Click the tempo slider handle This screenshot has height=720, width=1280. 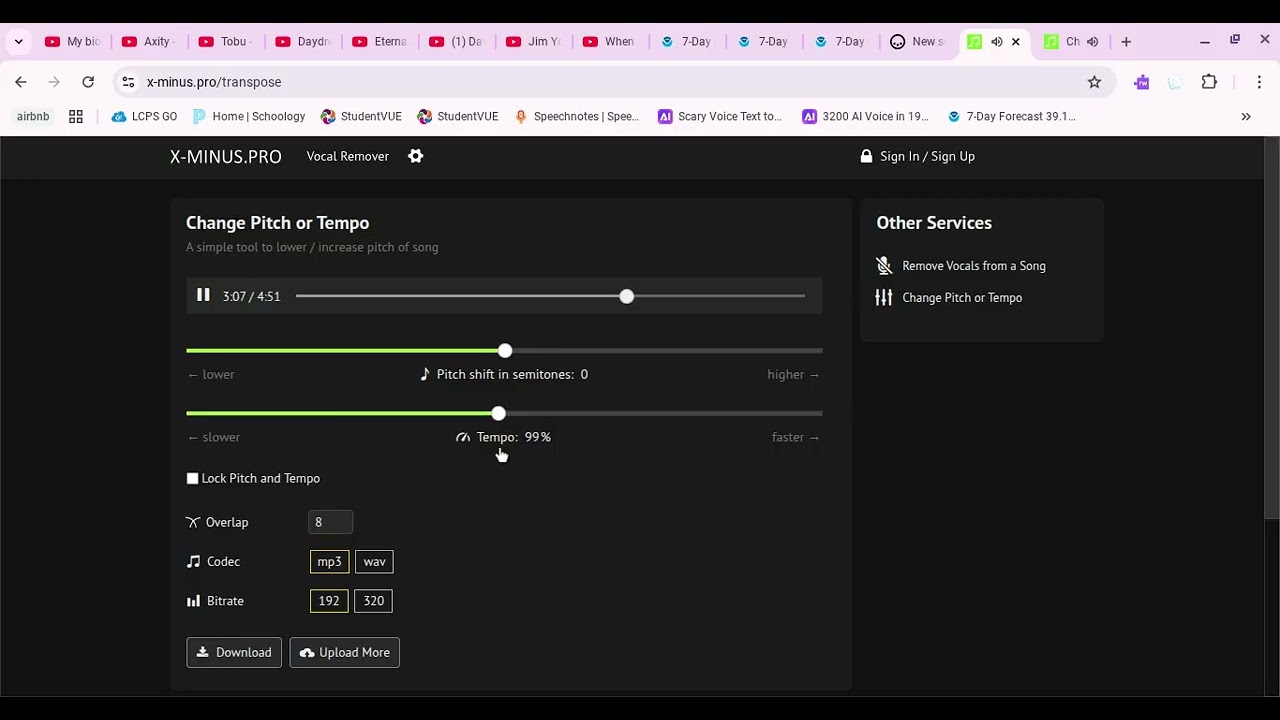pyautogui.click(x=498, y=413)
